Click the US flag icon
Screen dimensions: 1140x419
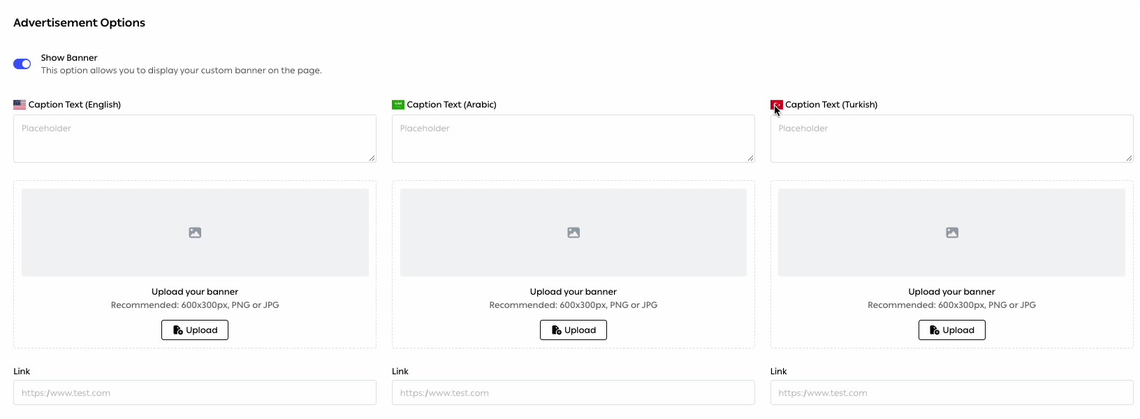[20, 105]
